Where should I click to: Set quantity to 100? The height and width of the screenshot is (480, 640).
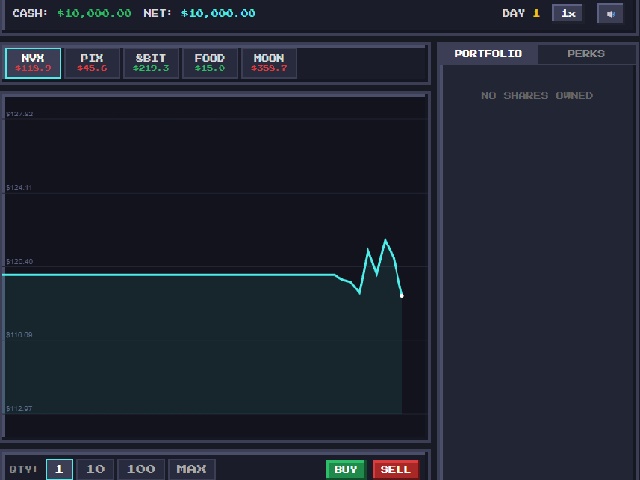click(141, 469)
